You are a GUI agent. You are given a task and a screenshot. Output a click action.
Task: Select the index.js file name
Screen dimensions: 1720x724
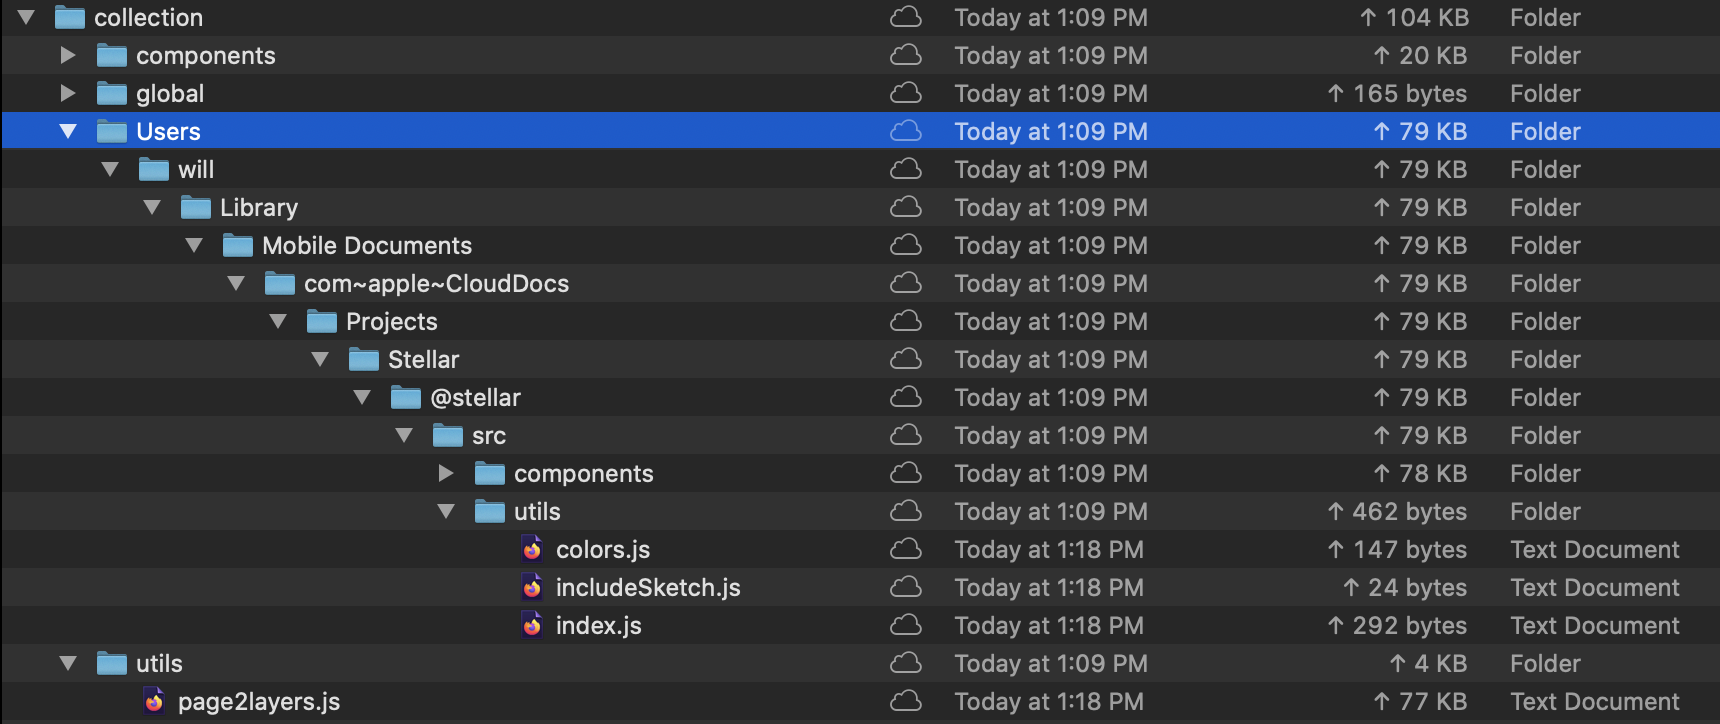tap(599, 625)
